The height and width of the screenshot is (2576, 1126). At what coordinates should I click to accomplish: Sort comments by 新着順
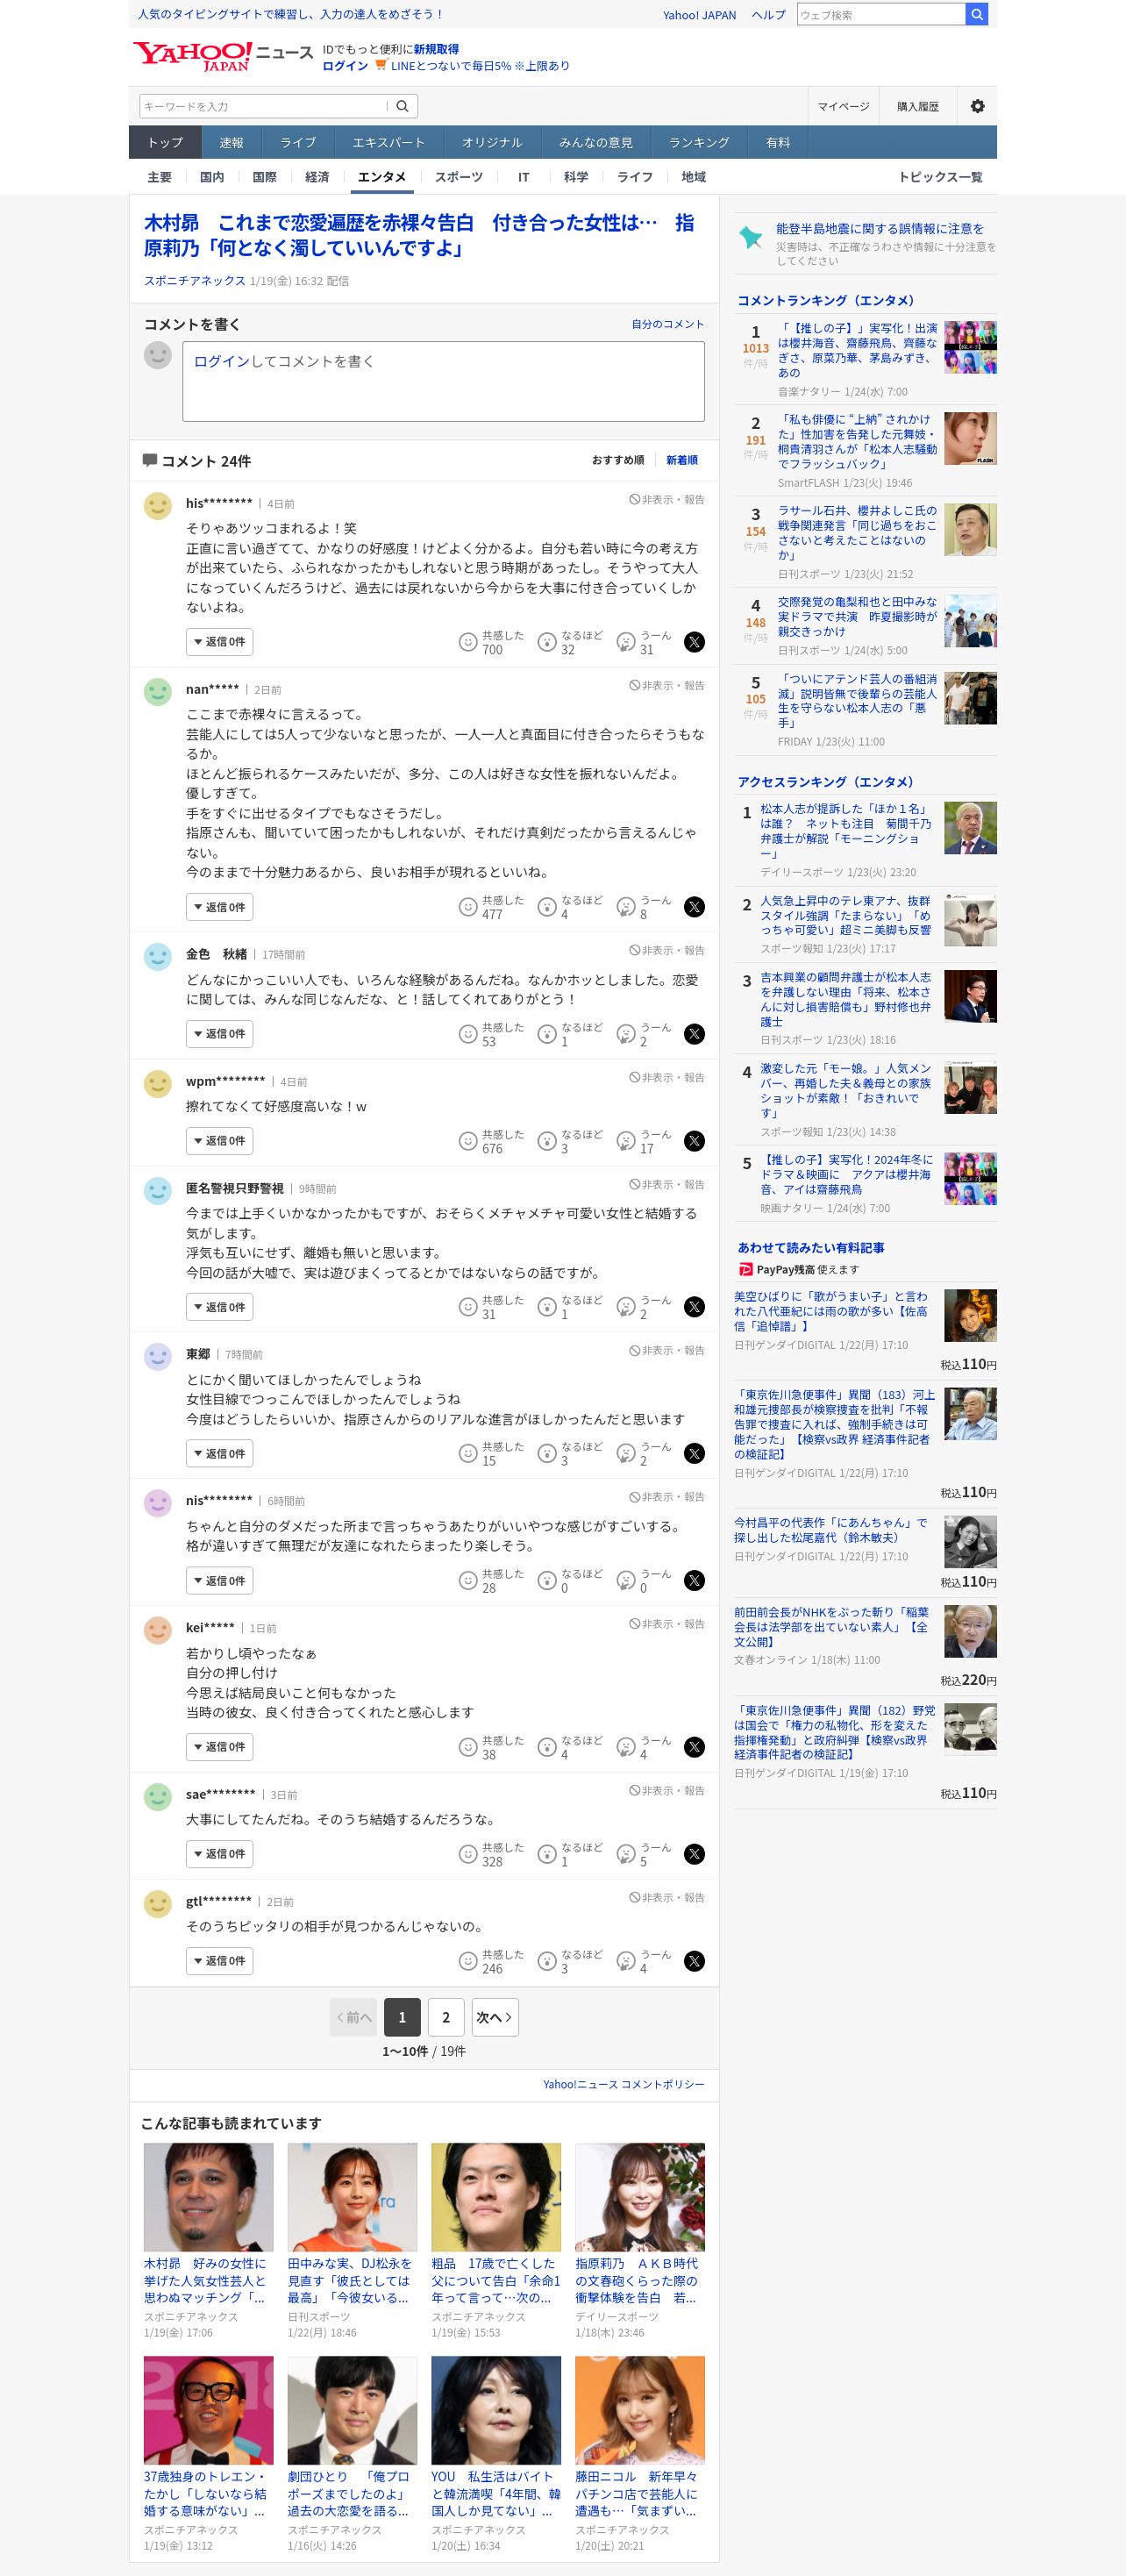point(682,460)
